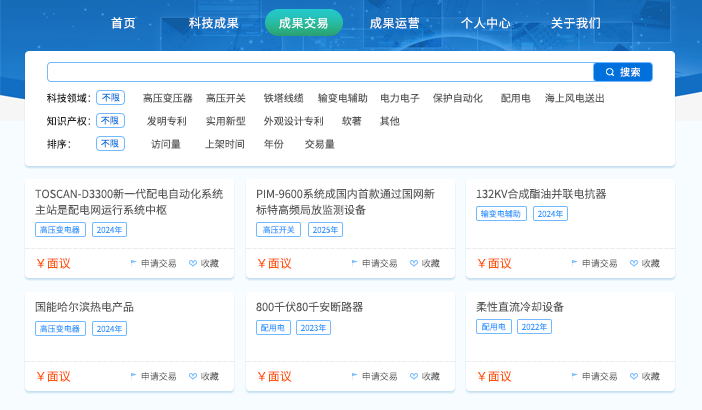Focus the search input field
This screenshot has width=702, height=410.
click(x=321, y=72)
